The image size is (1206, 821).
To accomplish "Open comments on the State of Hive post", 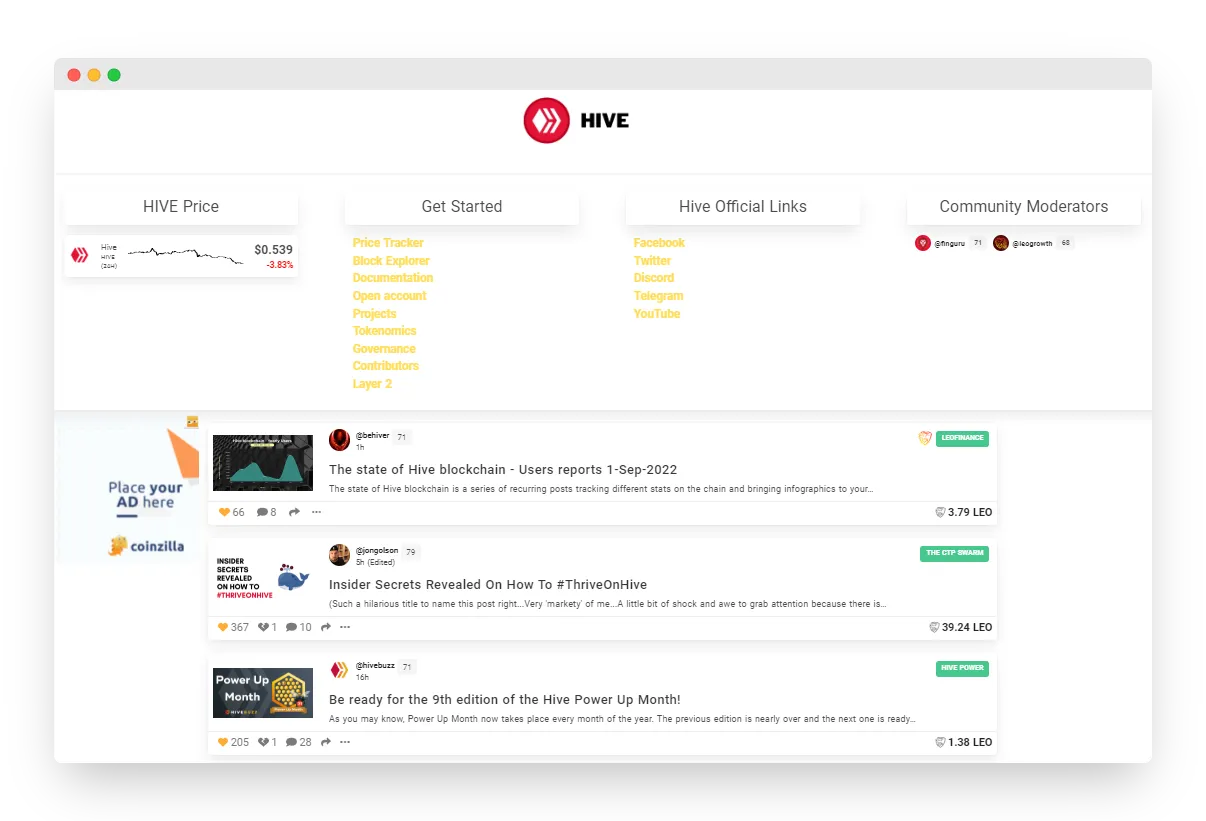I will pyautogui.click(x=262, y=512).
